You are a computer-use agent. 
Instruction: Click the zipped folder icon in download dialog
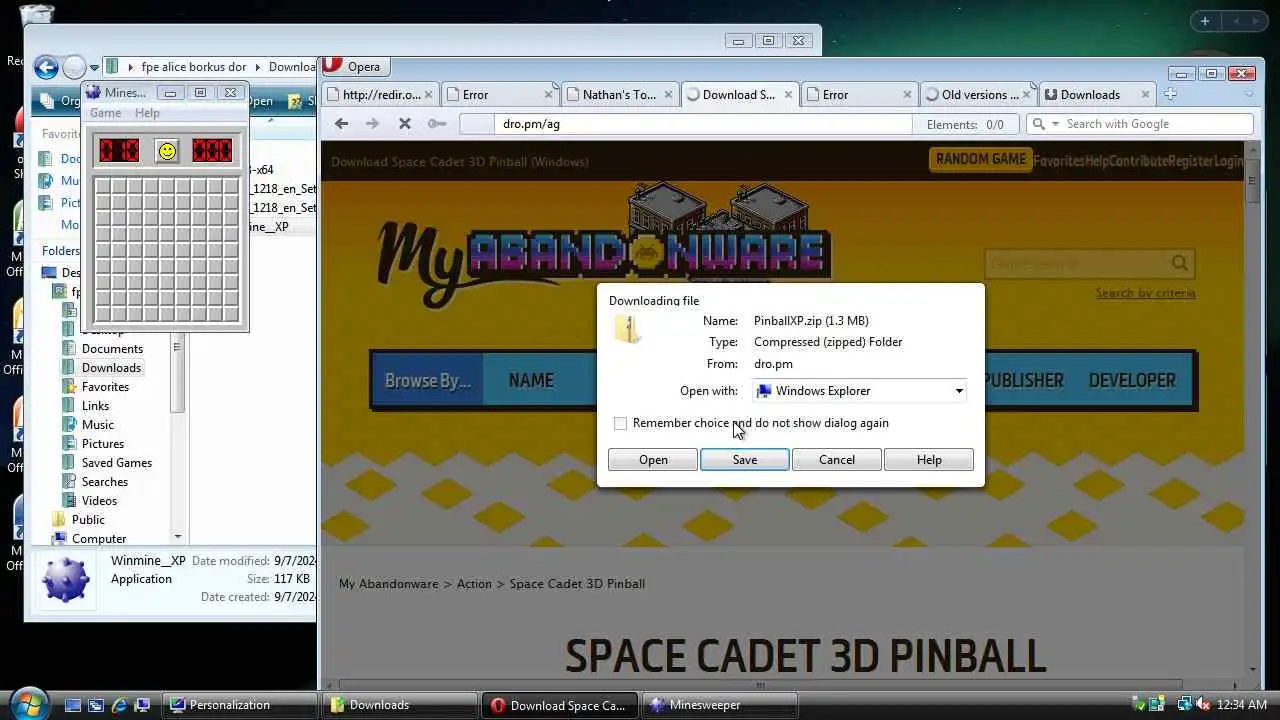628,328
